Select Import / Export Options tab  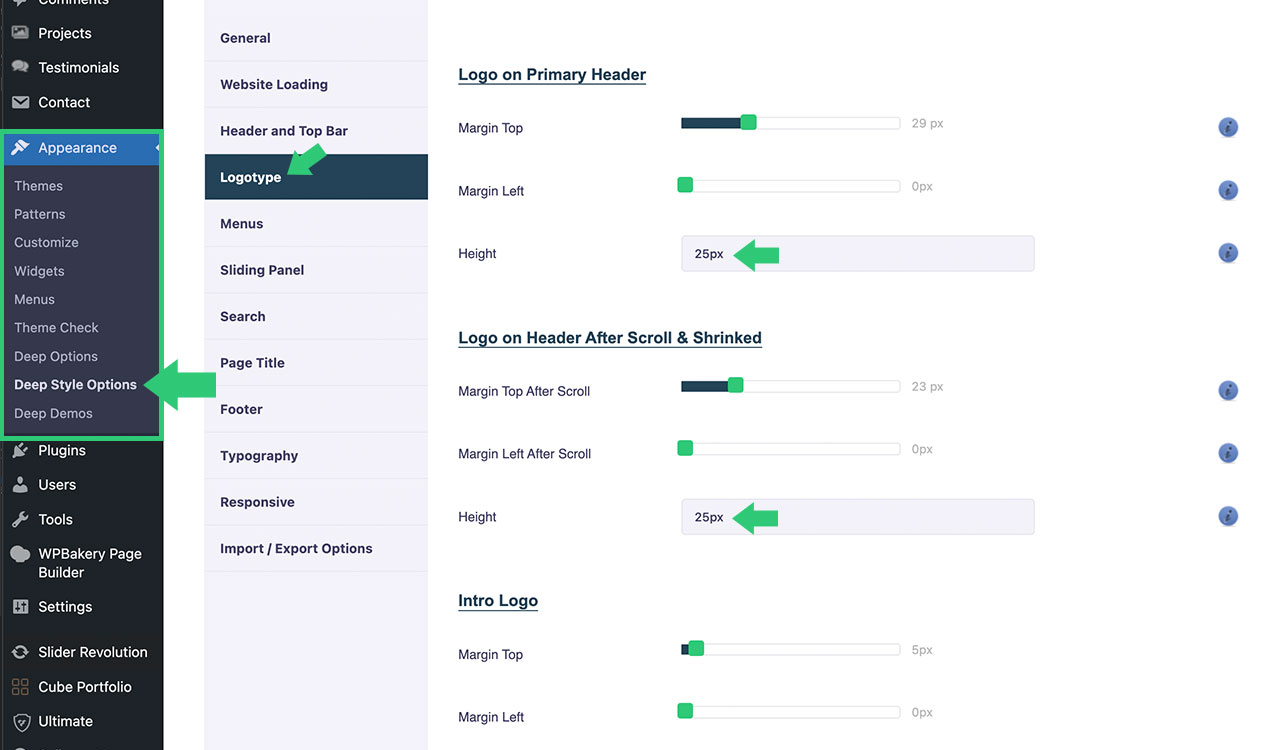click(296, 549)
